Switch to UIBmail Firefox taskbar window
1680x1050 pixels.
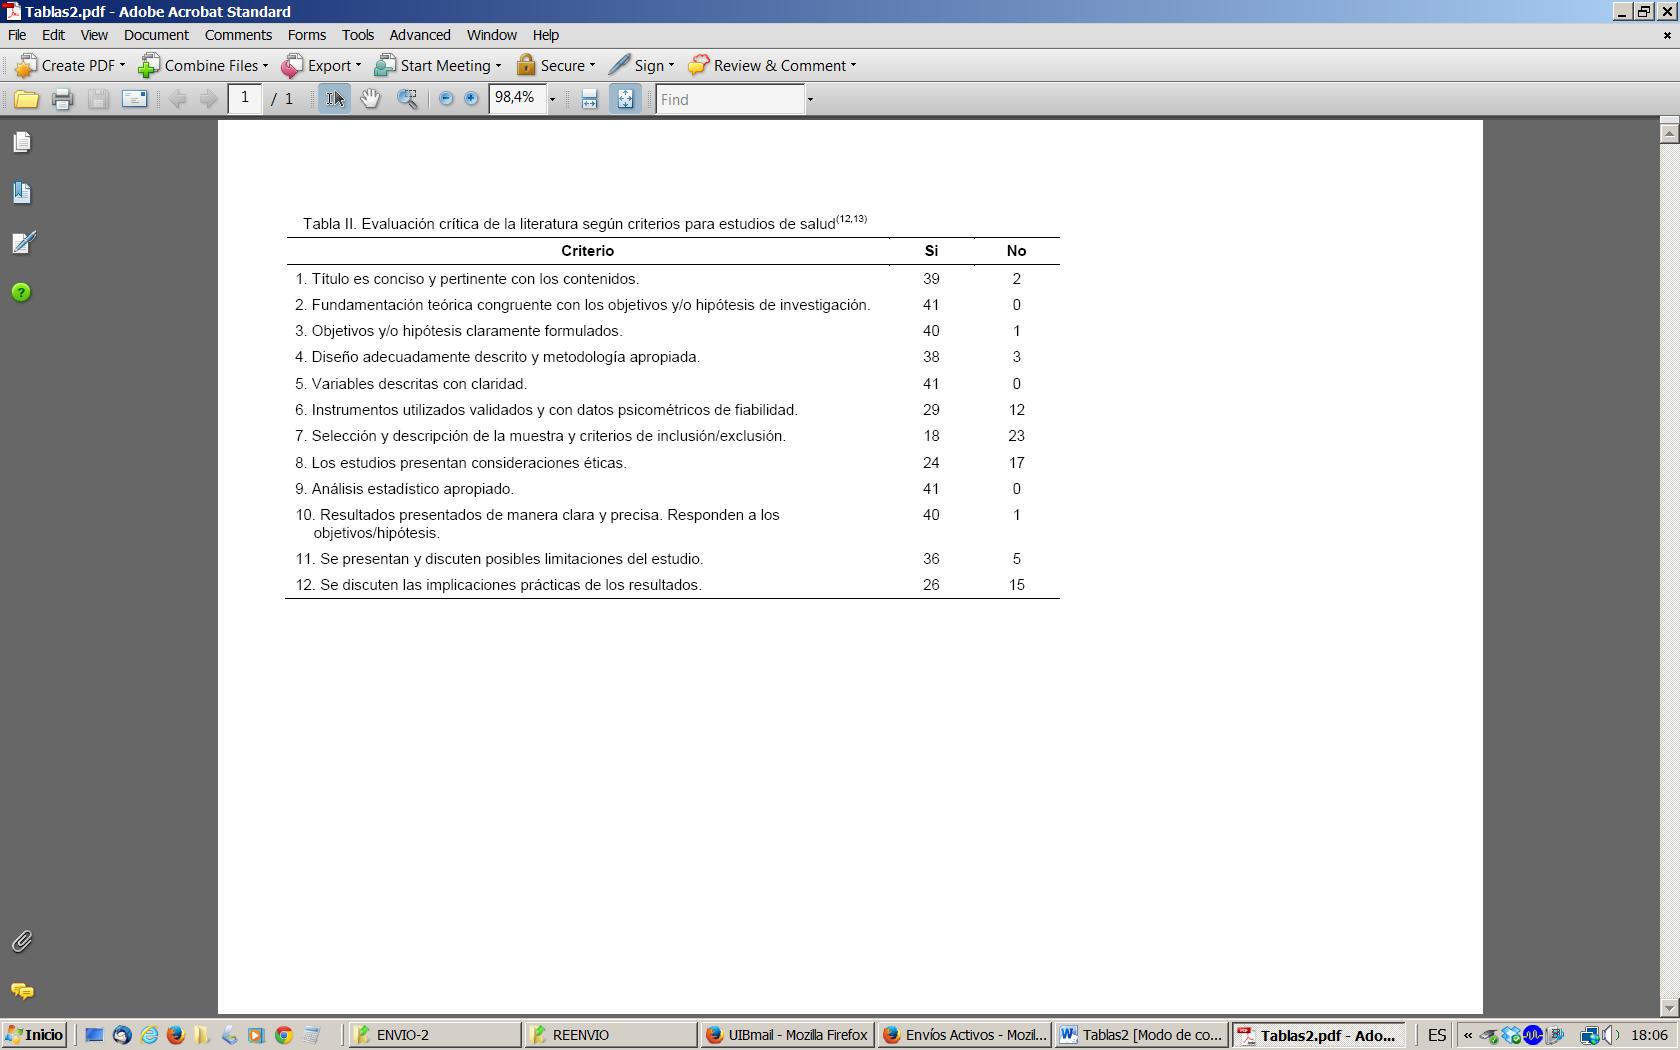pyautogui.click(x=787, y=1035)
